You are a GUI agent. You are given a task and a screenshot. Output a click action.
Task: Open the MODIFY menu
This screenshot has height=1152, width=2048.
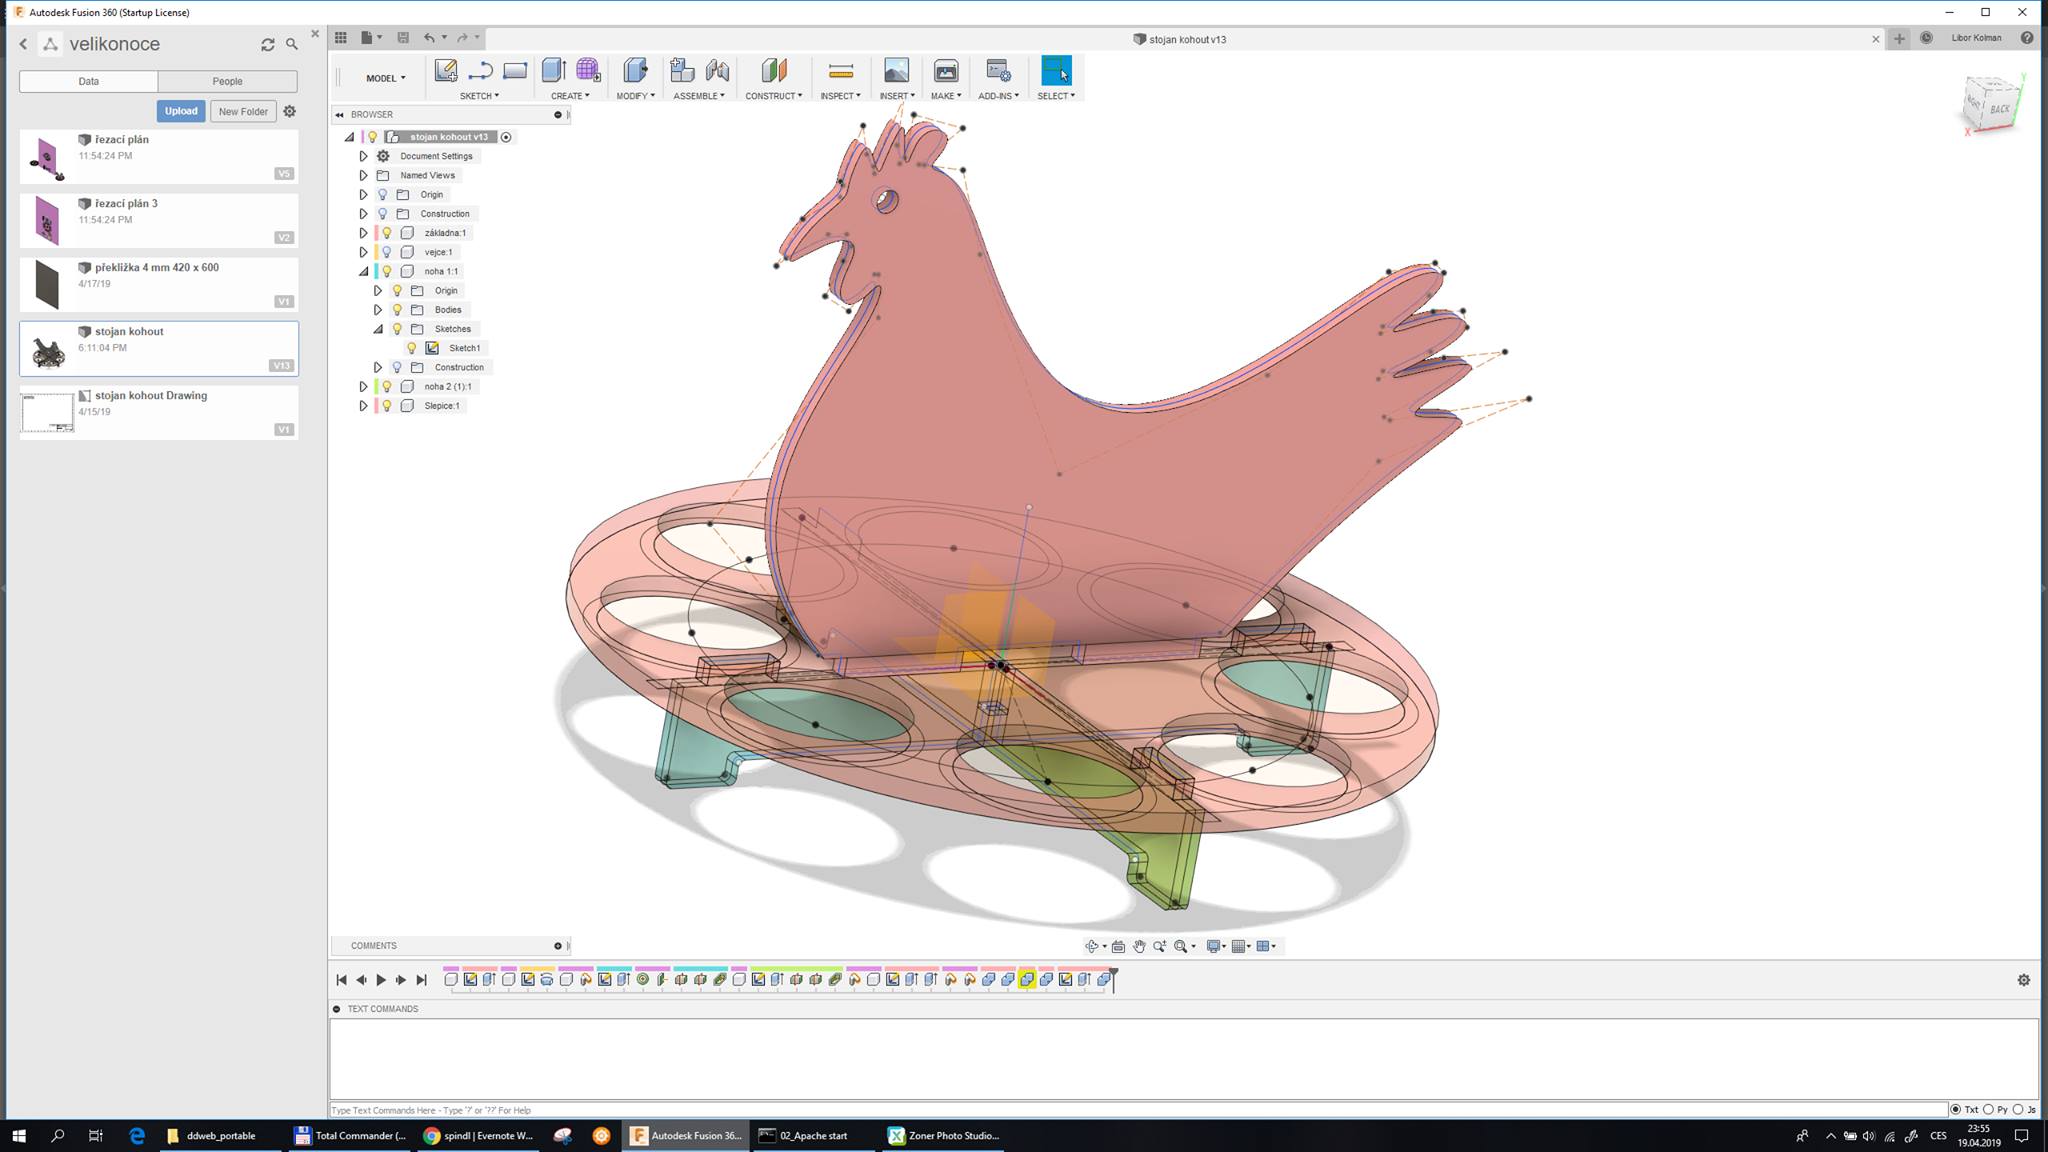(635, 96)
